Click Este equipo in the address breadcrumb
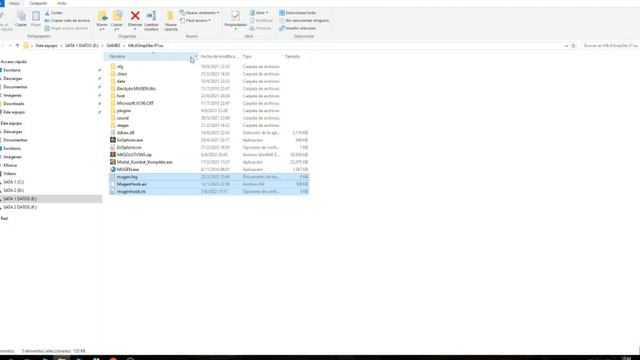 point(47,46)
